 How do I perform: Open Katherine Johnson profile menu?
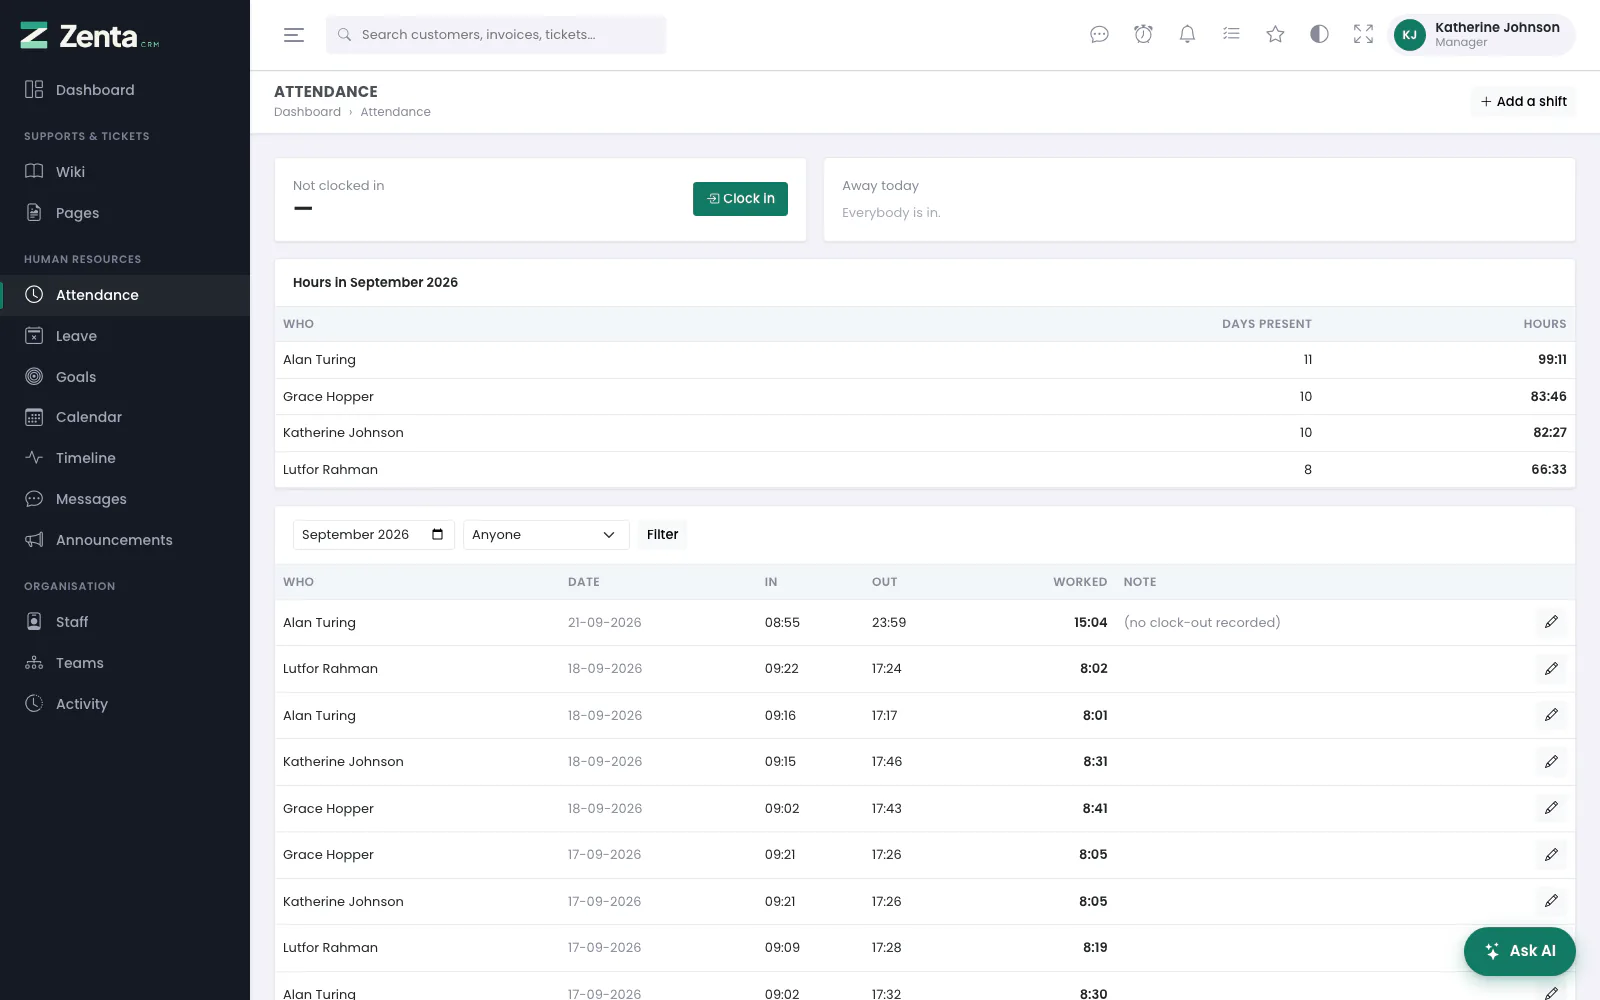(x=1481, y=35)
